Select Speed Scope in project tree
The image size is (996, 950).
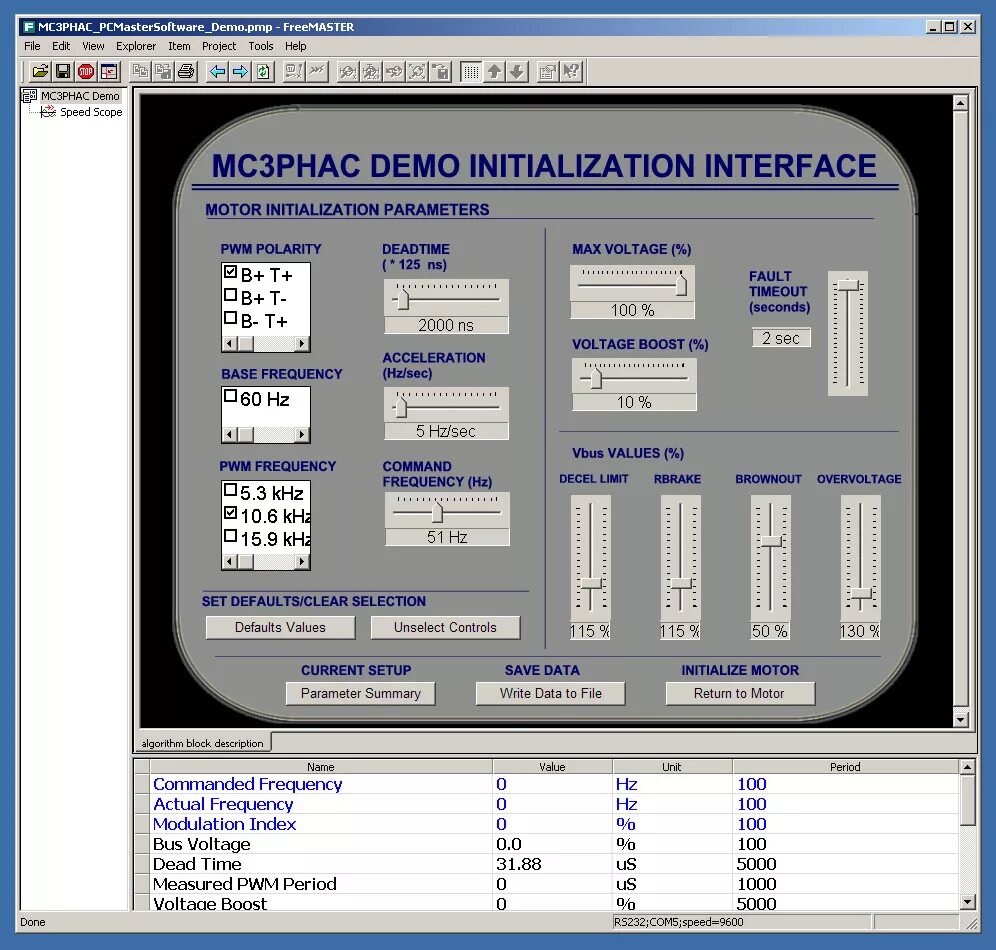point(91,112)
